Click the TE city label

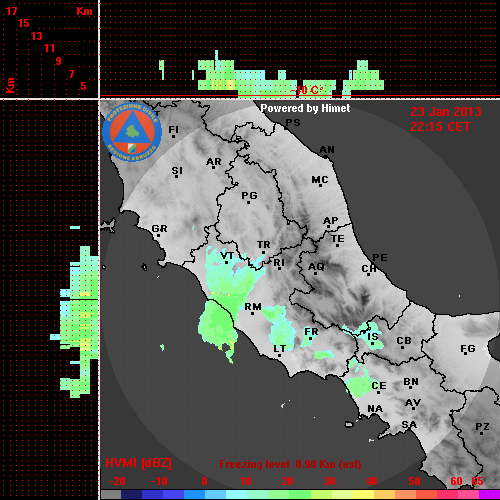click(338, 239)
